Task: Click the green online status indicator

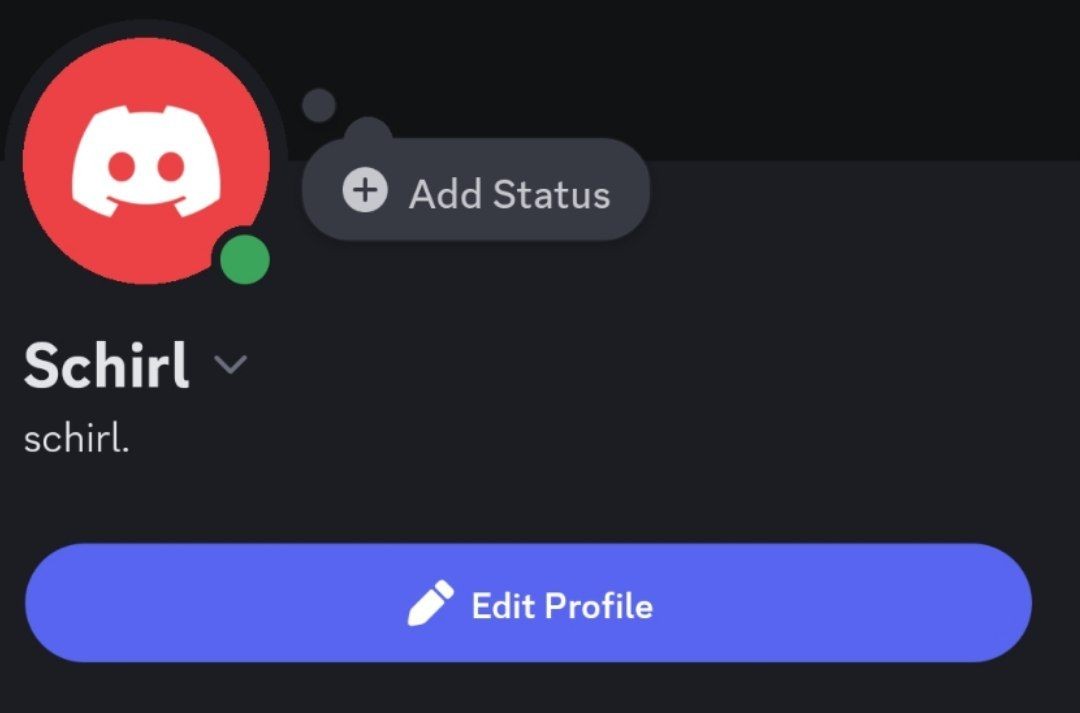Action: click(x=245, y=260)
